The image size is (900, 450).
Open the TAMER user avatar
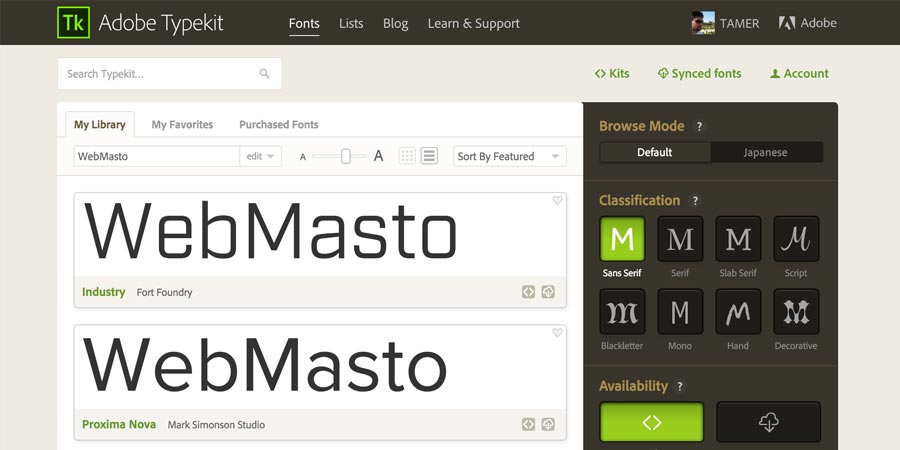pyautogui.click(x=703, y=23)
